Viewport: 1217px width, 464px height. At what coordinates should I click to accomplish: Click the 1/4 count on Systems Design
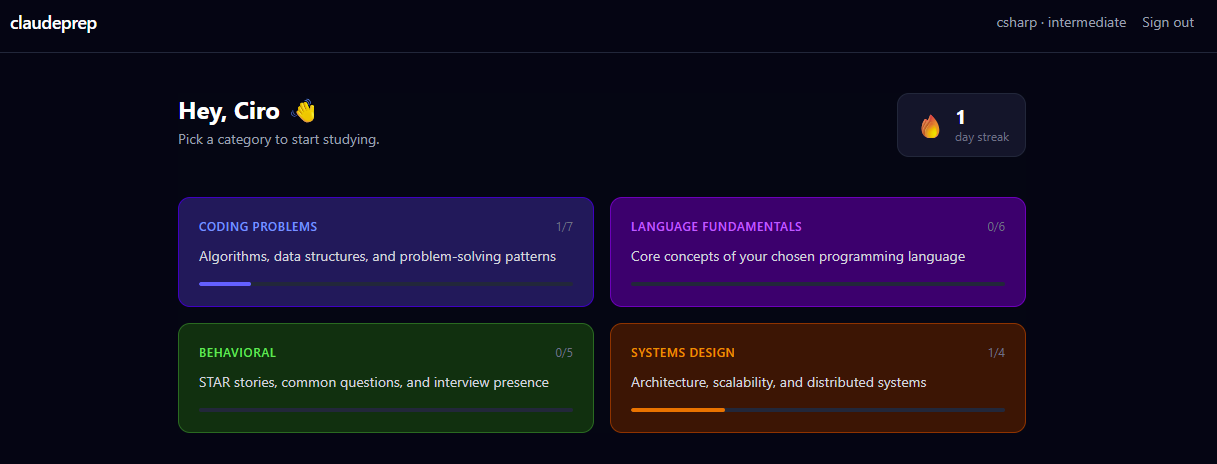996,353
